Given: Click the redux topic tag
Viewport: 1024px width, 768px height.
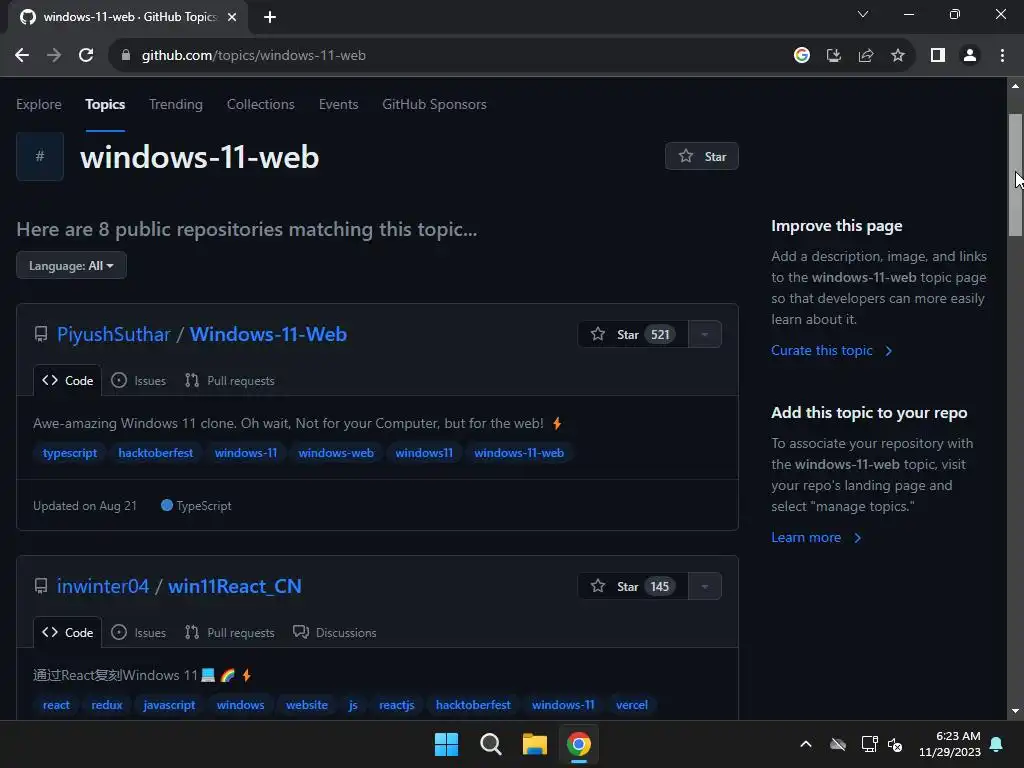Looking at the screenshot, I should [x=106, y=705].
